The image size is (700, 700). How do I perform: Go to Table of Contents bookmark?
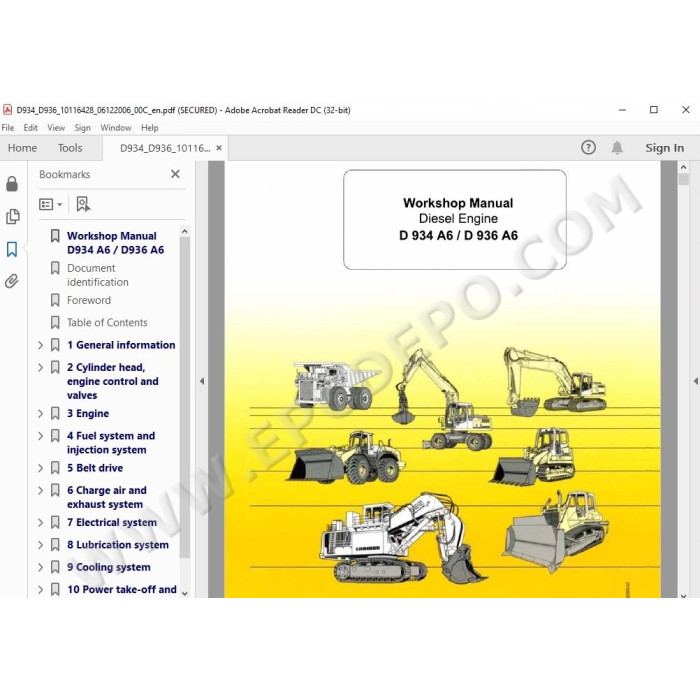click(x=107, y=322)
